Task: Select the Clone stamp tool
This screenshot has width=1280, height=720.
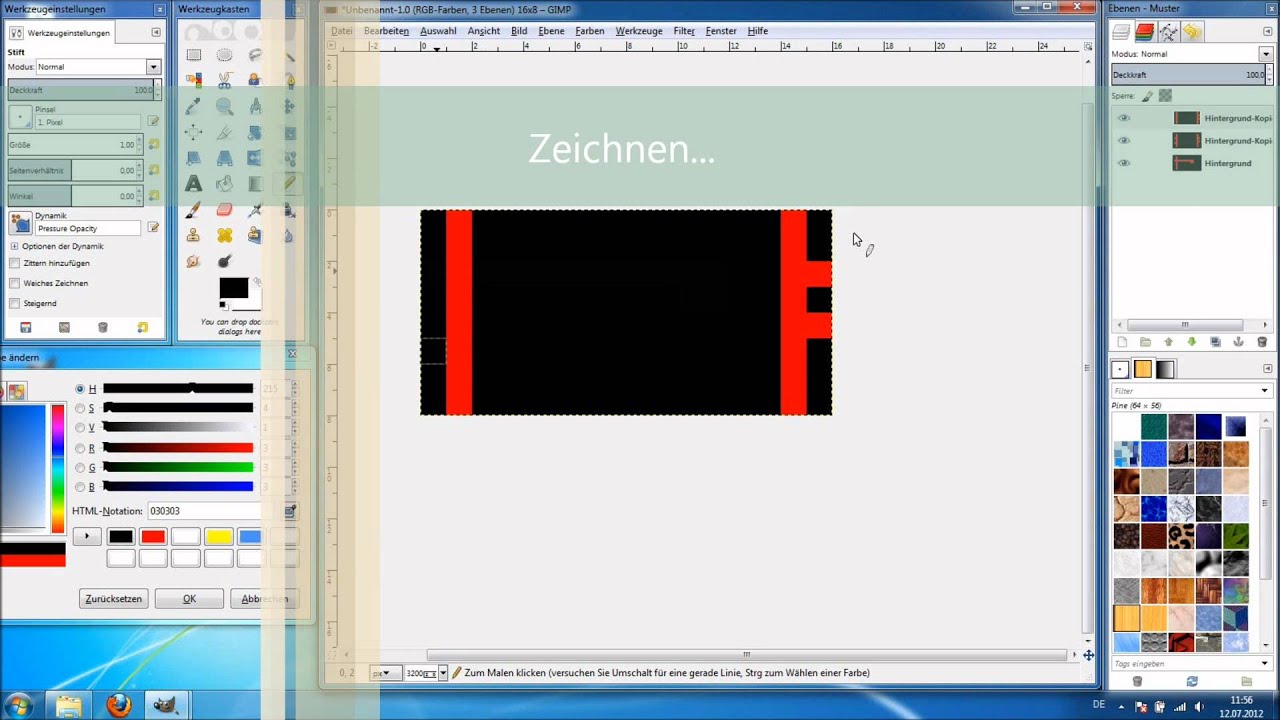Action: [x=193, y=236]
